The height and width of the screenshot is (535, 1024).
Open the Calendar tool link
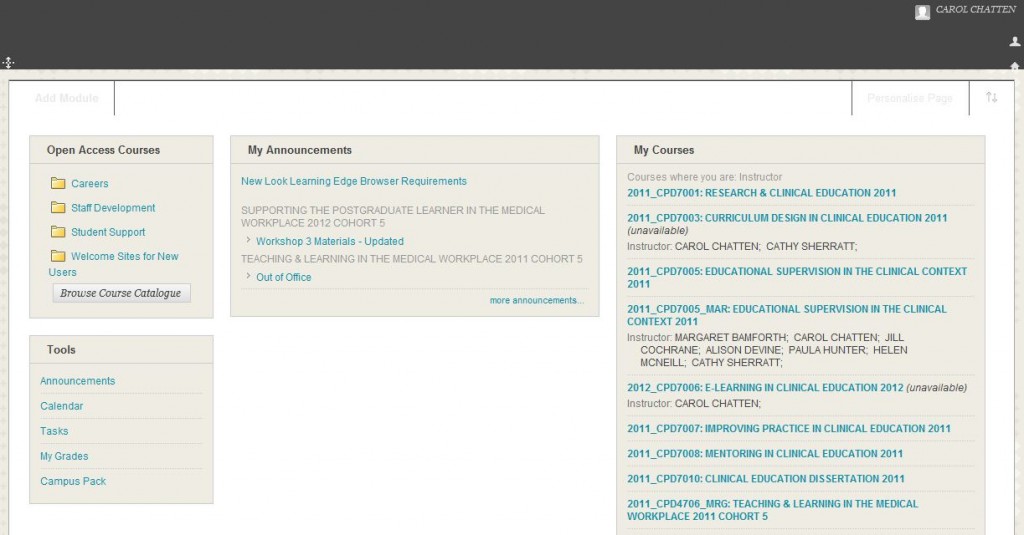click(x=62, y=406)
